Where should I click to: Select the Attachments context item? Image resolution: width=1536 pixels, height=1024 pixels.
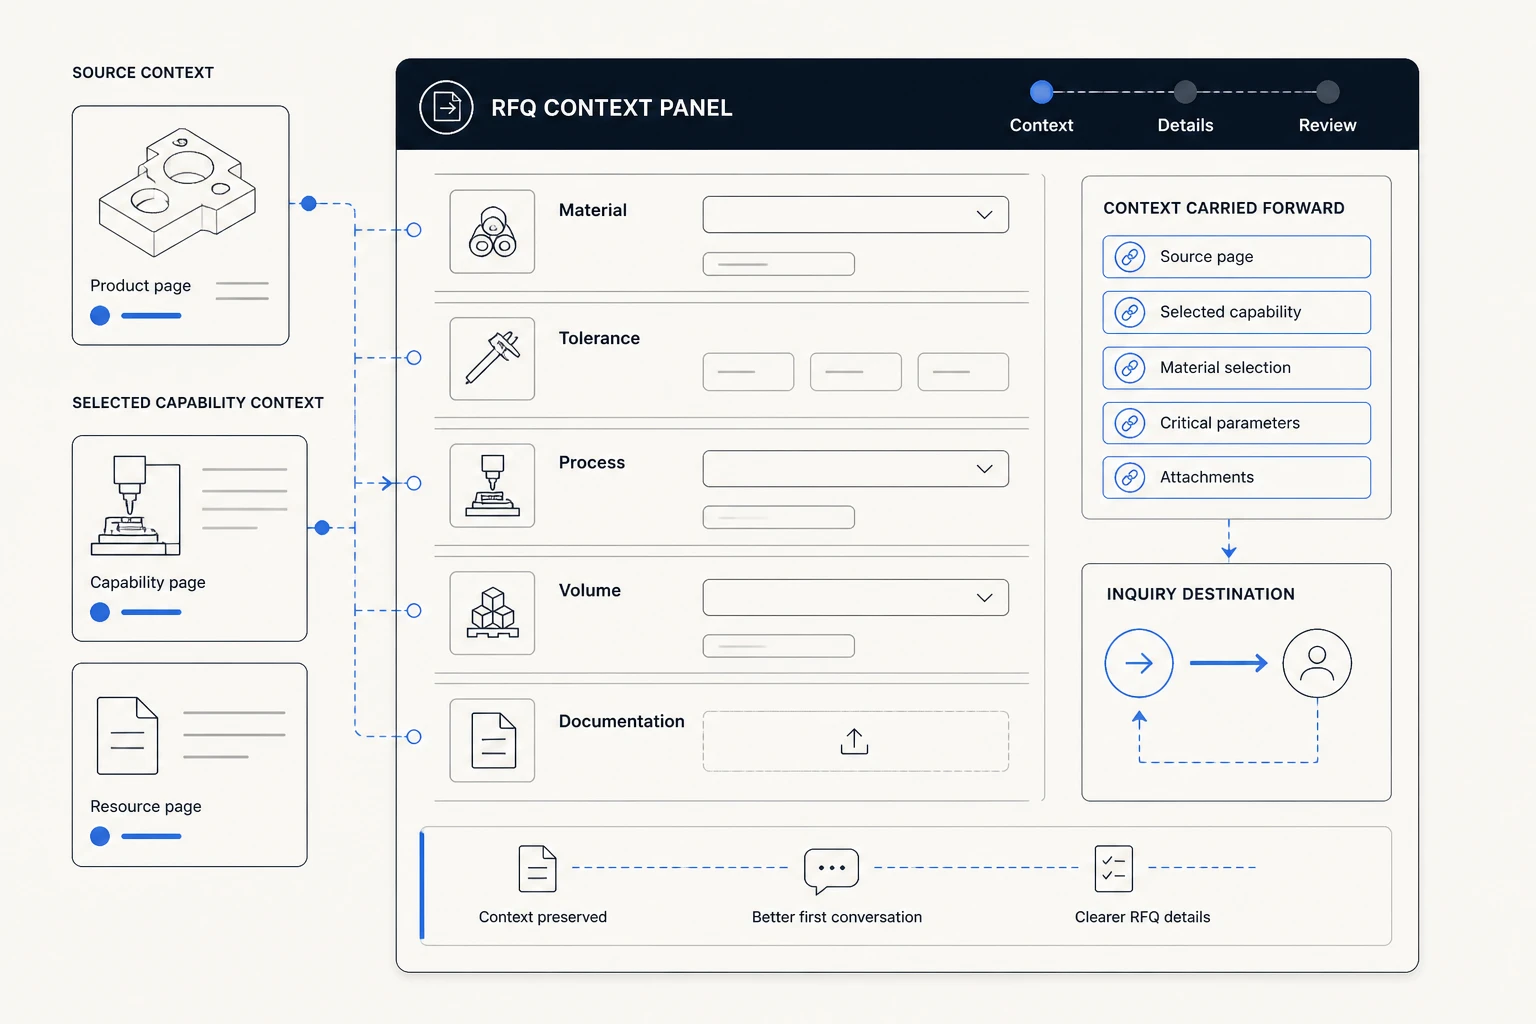click(x=1236, y=478)
